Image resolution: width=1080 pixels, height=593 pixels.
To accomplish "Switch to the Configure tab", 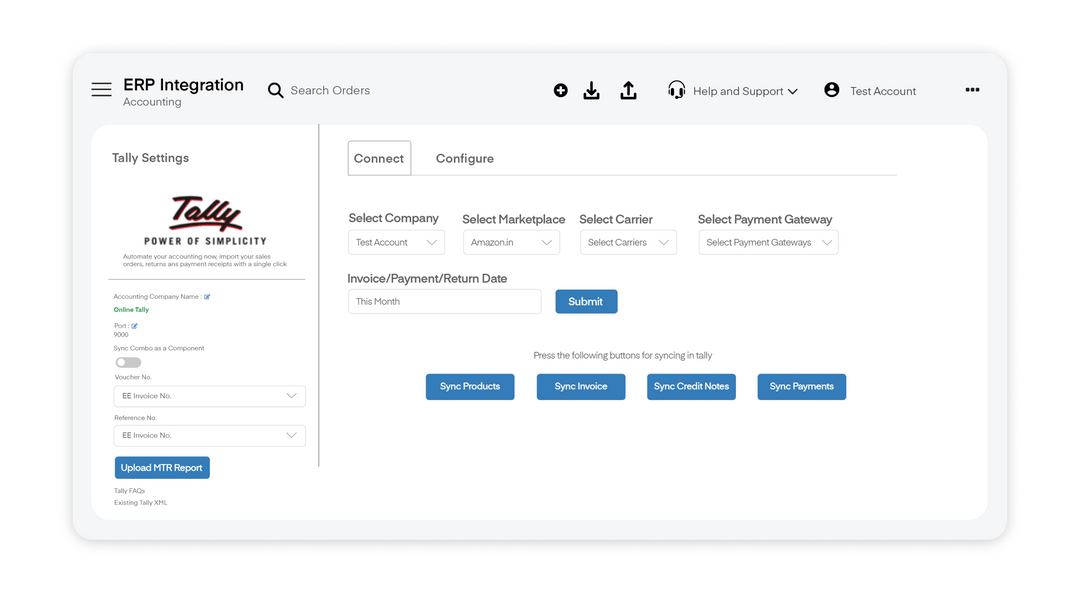I will 464,158.
